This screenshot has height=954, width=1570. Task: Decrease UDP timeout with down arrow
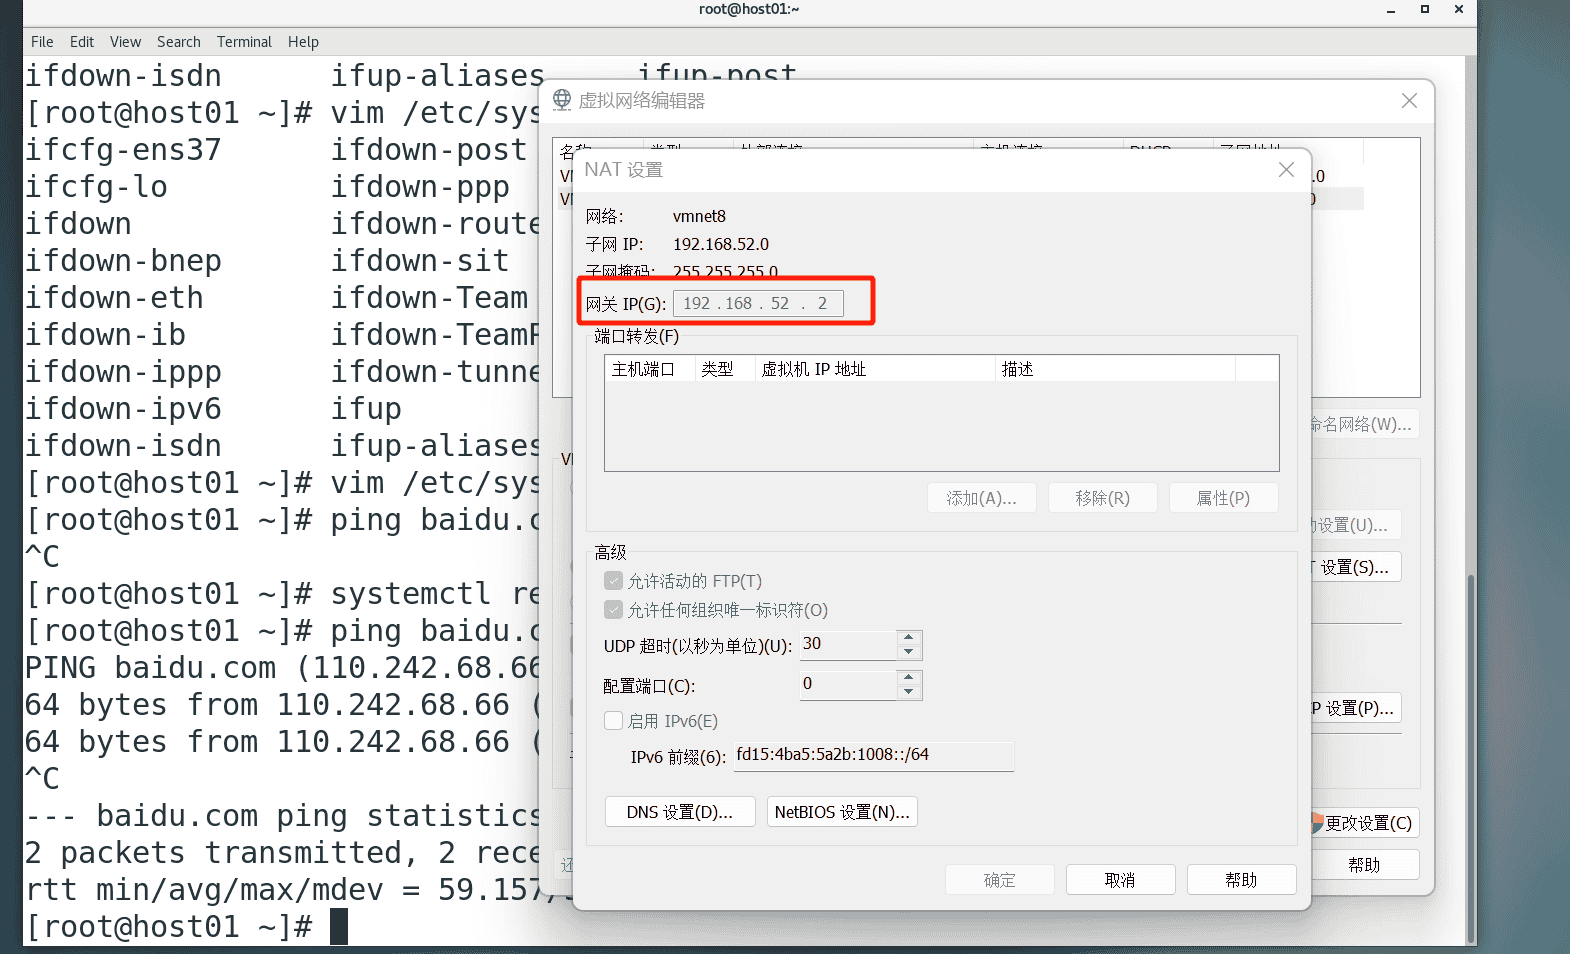pos(908,652)
